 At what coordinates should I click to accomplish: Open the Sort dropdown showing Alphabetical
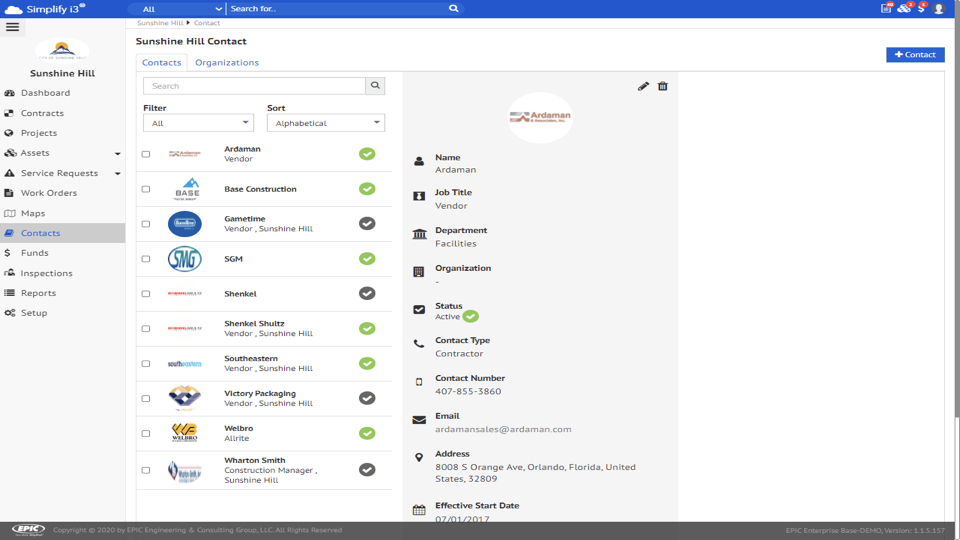tap(325, 123)
